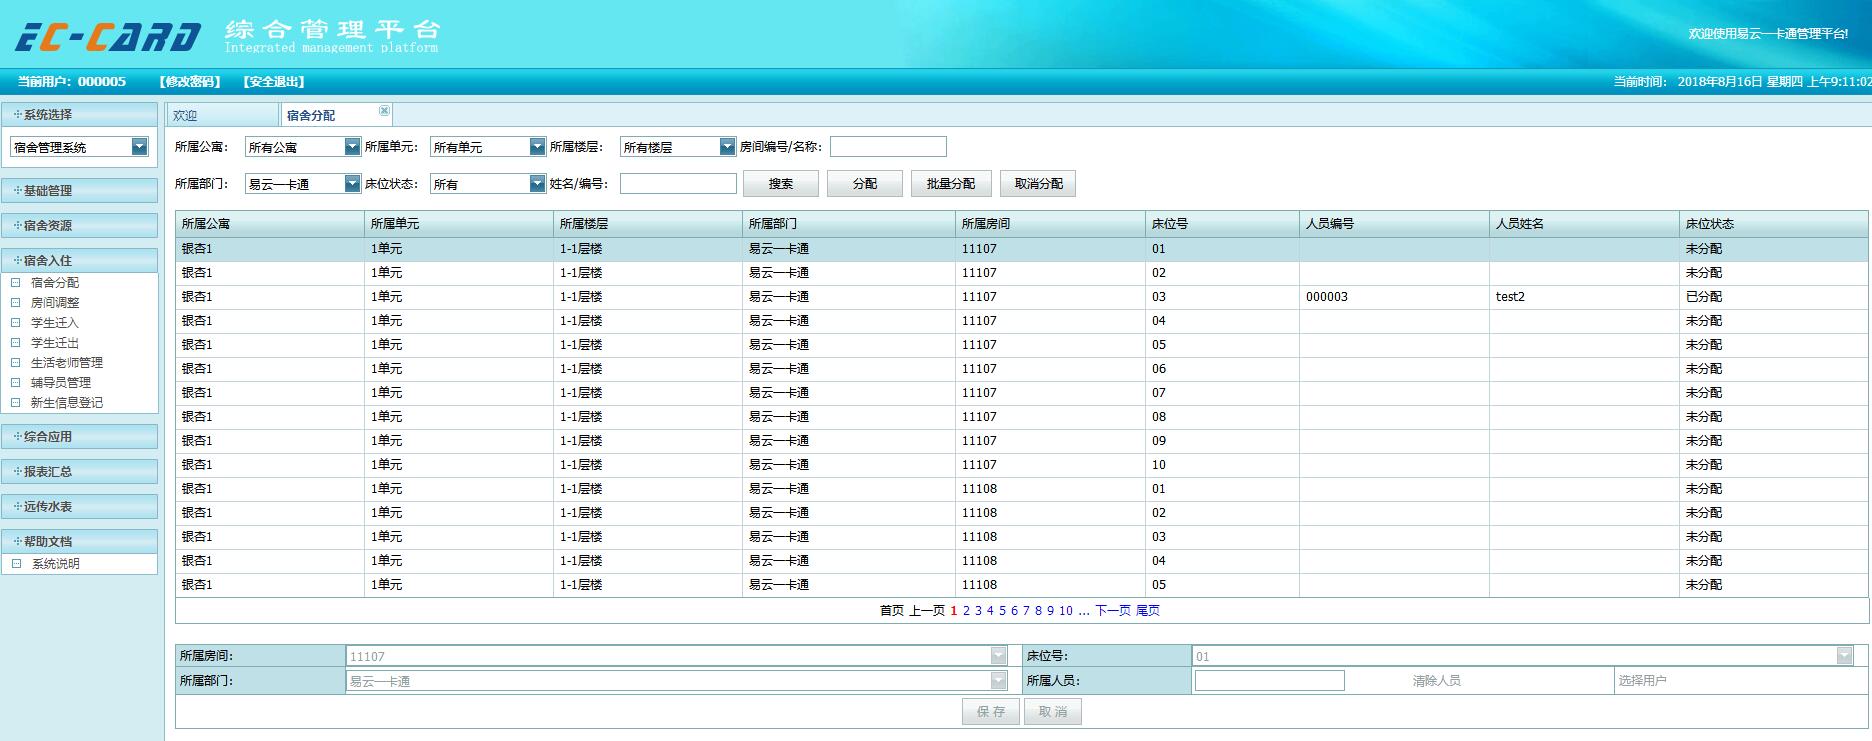
Task: Select room 11108 row with bed 01
Action: [x=1021, y=489]
